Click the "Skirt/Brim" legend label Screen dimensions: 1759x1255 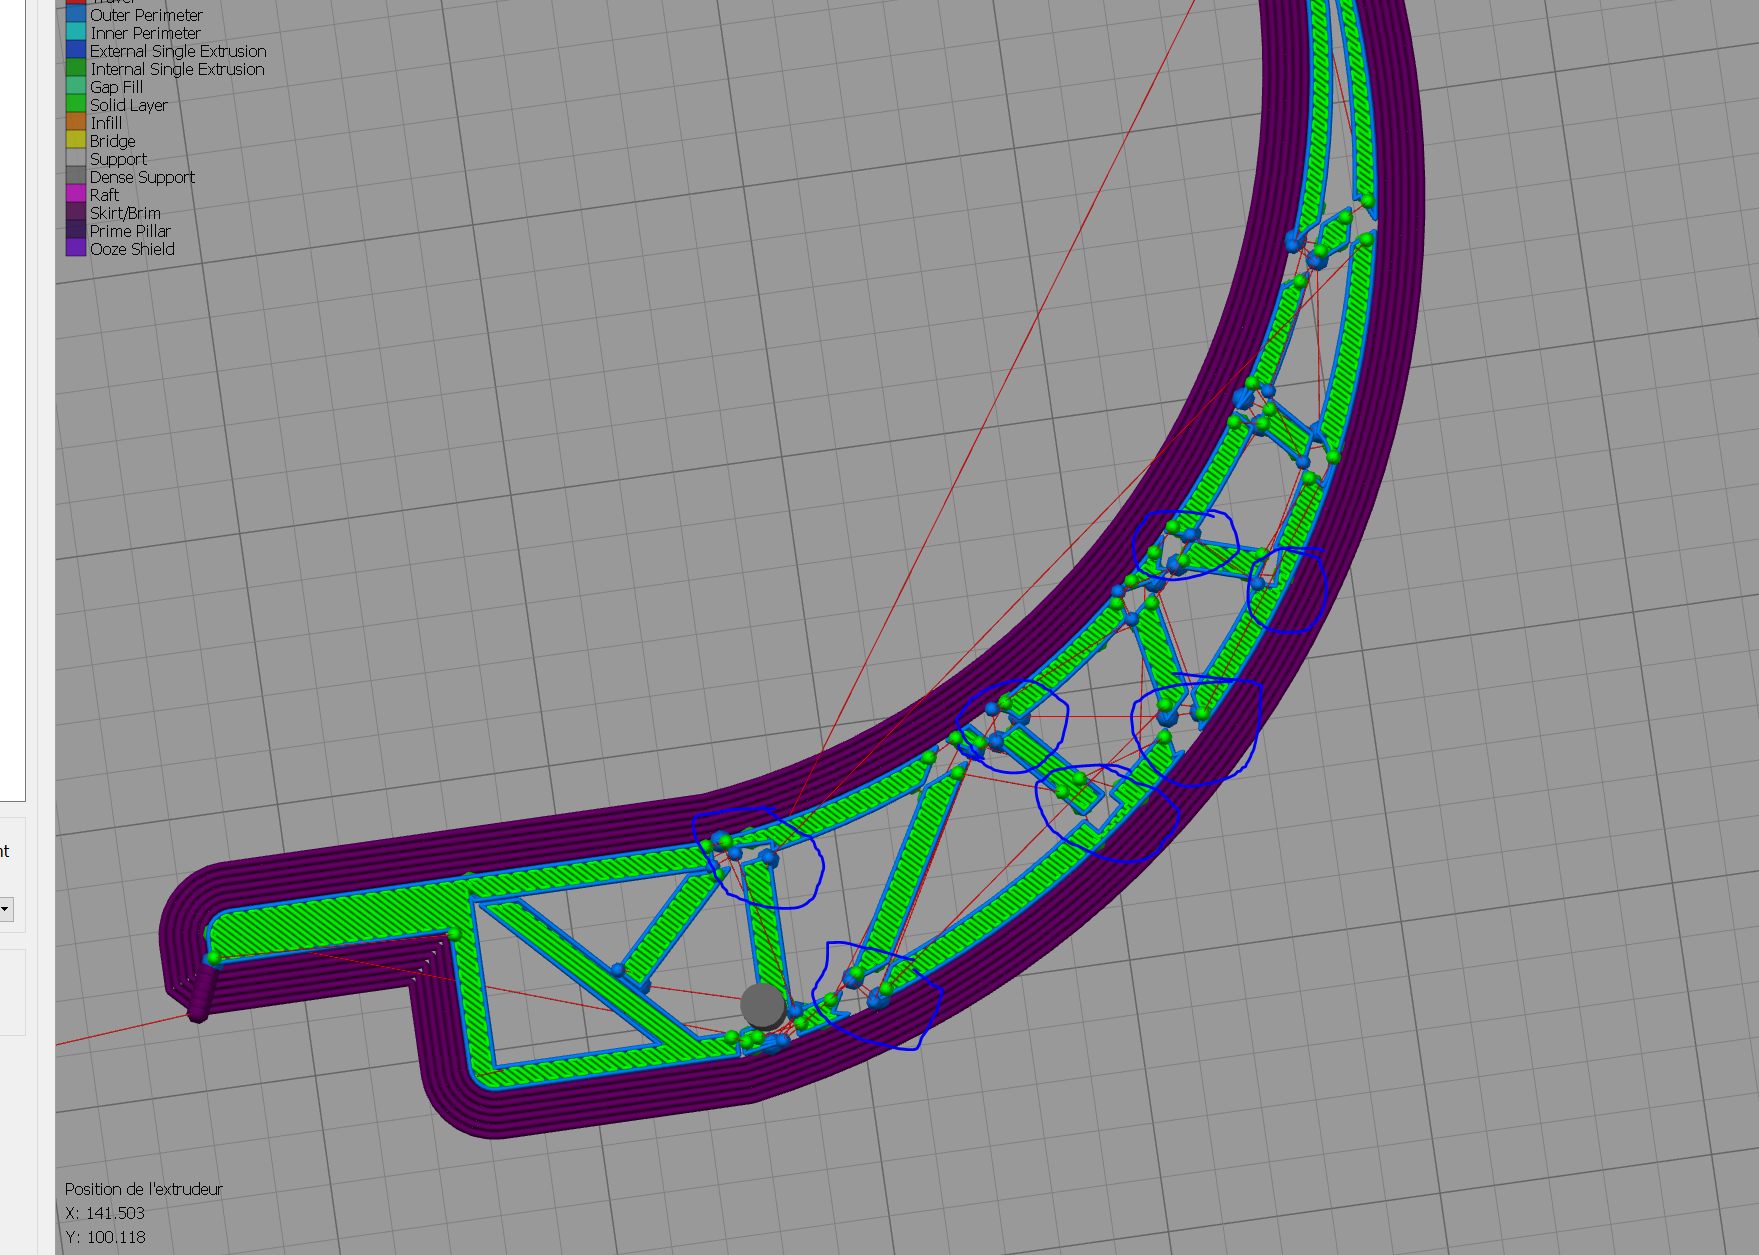click(125, 213)
